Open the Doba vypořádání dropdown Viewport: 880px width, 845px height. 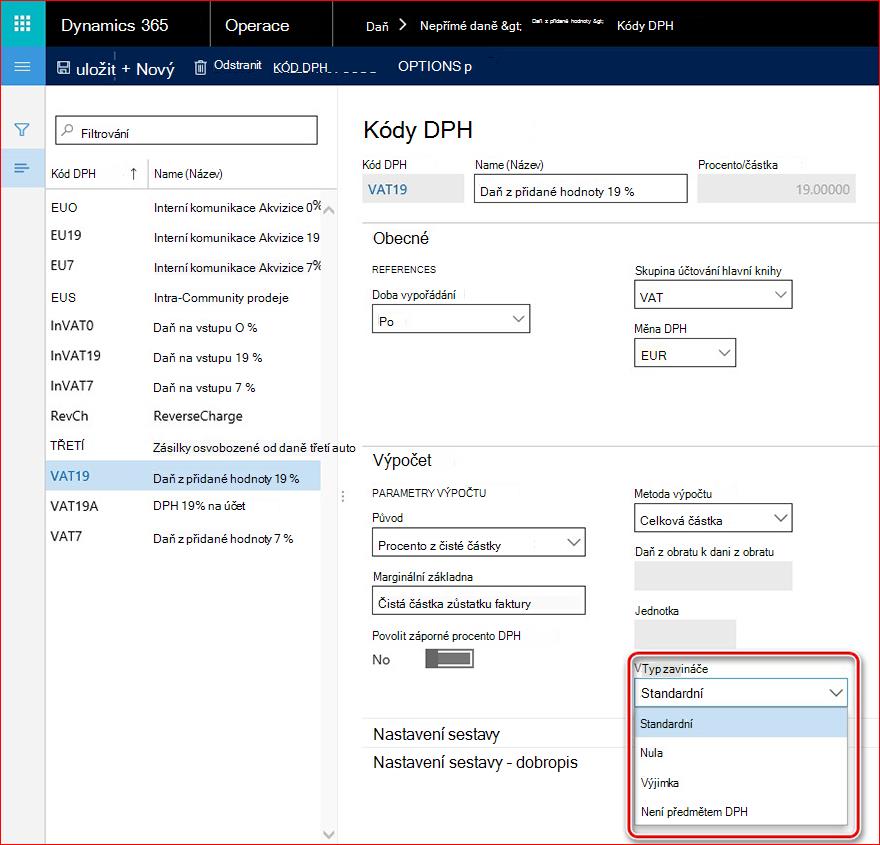coord(451,319)
